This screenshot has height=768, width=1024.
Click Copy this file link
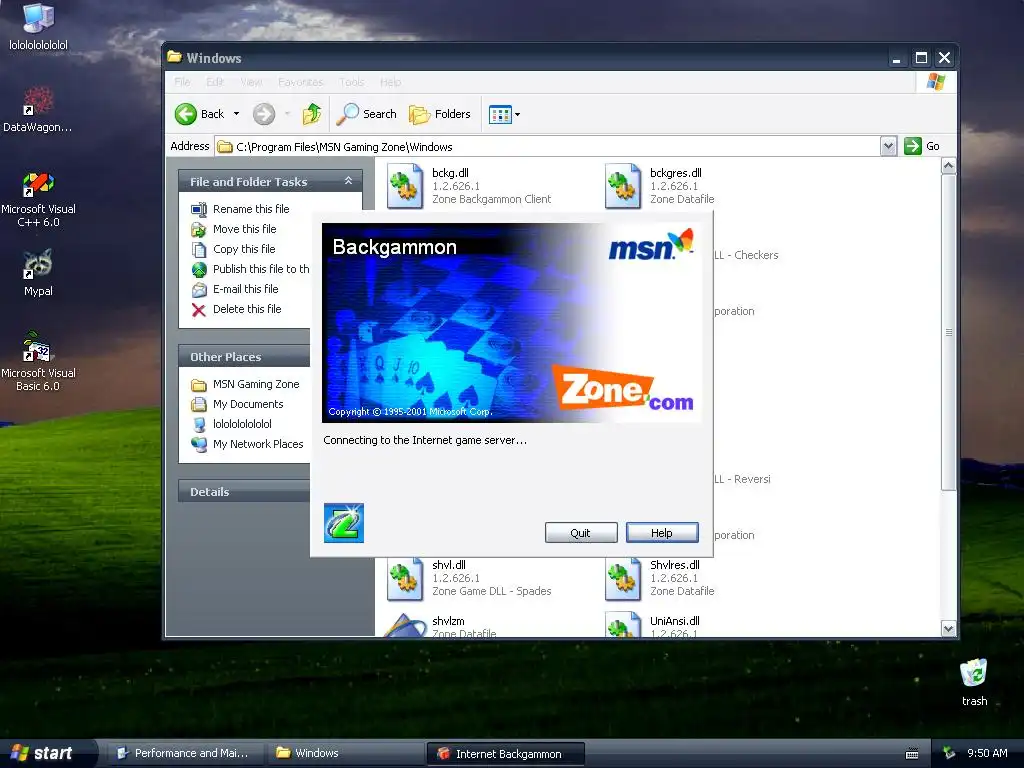click(x=244, y=249)
